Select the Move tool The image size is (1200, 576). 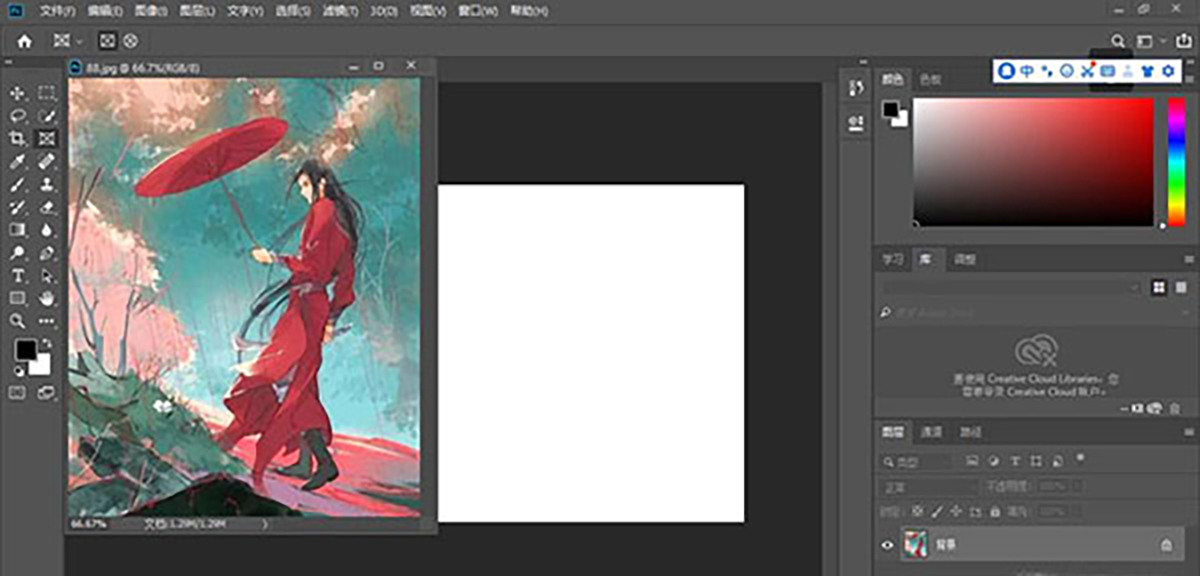[17, 93]
